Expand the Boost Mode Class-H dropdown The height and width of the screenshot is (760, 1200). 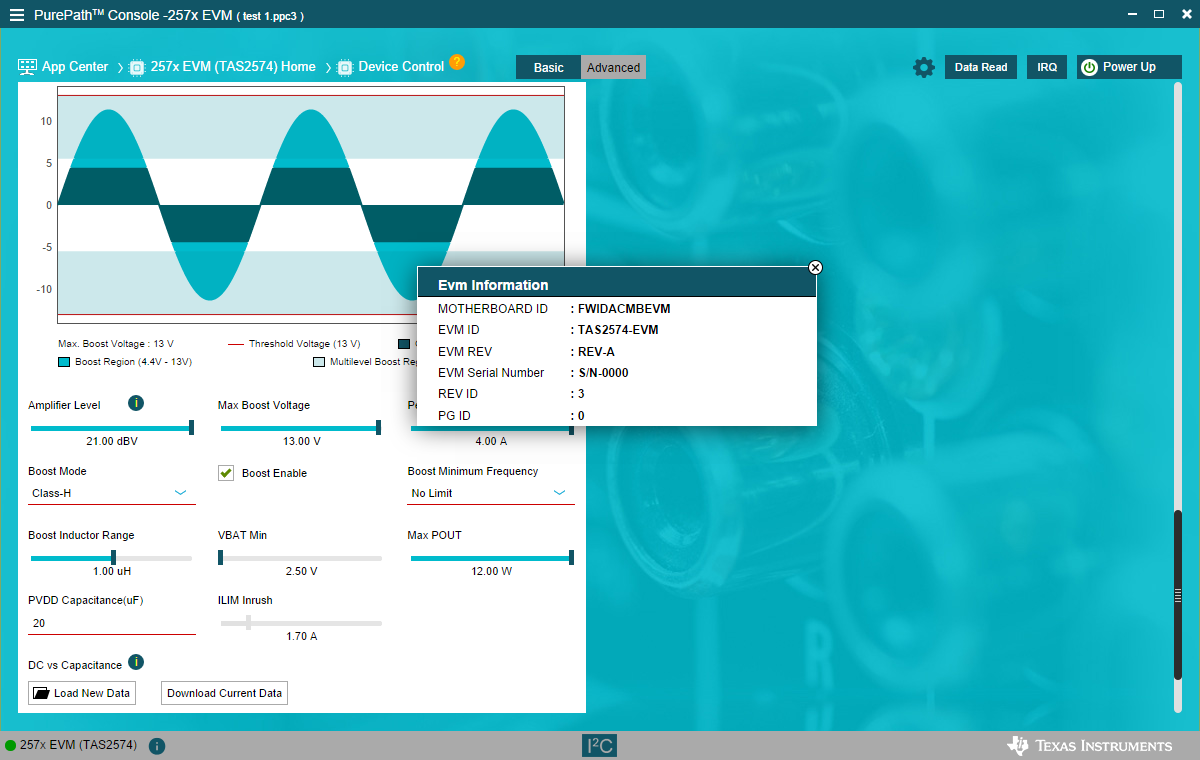[x=112, y=493]
